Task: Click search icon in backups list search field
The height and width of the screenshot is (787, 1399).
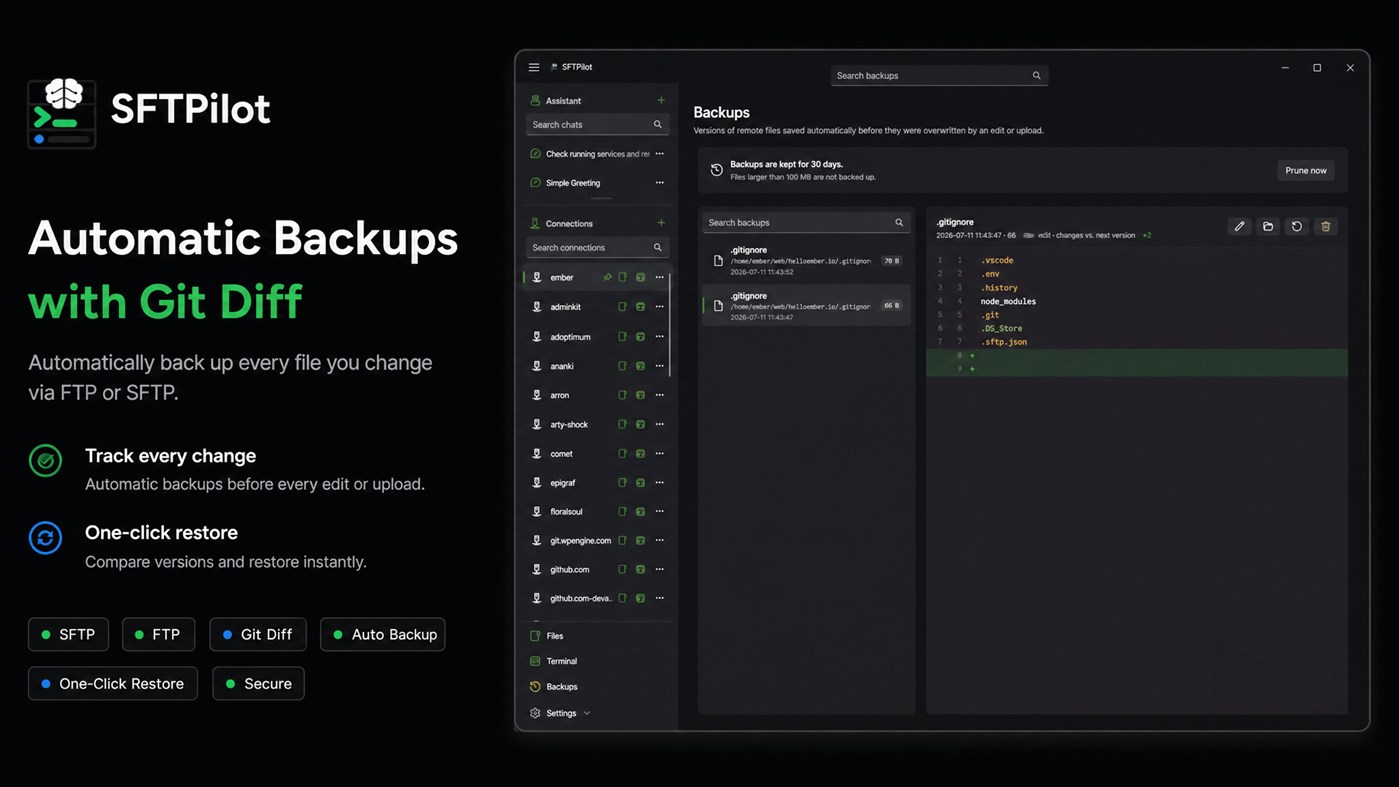Action: (899, 223)
